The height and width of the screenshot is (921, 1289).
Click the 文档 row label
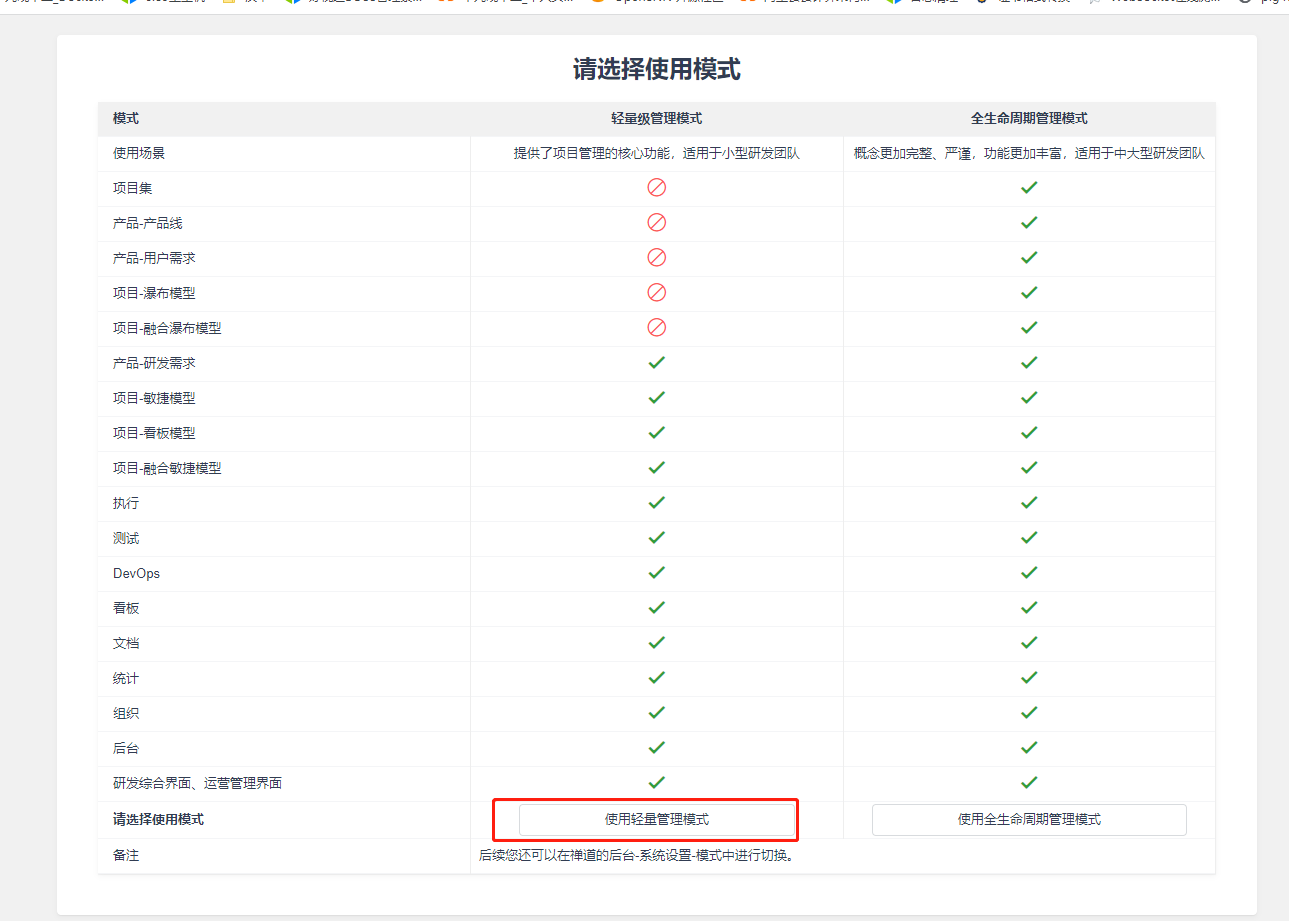click(x=126, y=643)
